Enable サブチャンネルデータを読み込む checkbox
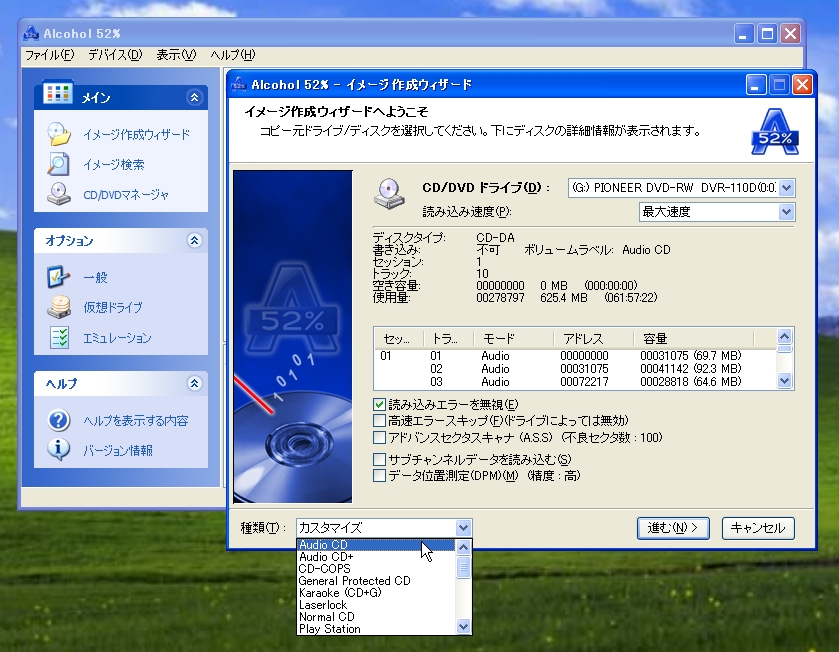 pos(379,459)
